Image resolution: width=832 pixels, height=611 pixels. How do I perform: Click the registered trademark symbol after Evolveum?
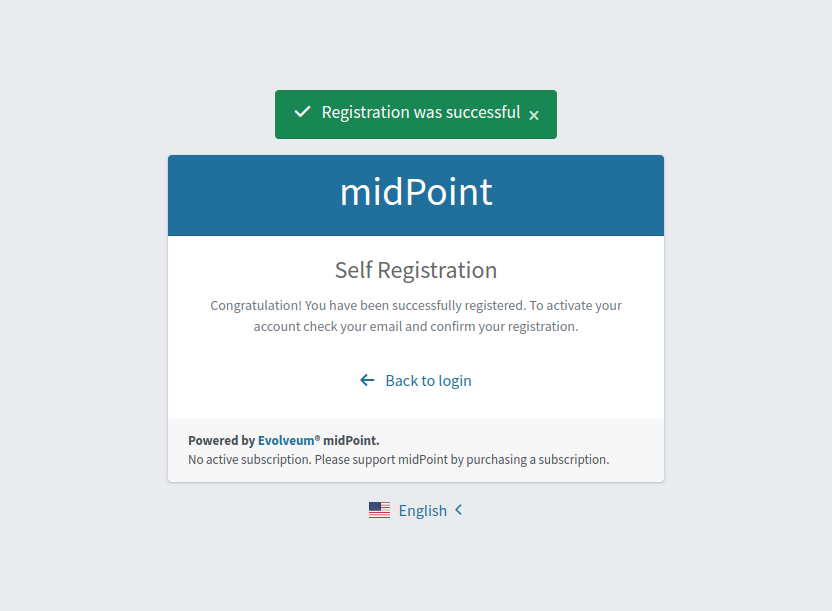pyautogui.click(x=317, y=438)
